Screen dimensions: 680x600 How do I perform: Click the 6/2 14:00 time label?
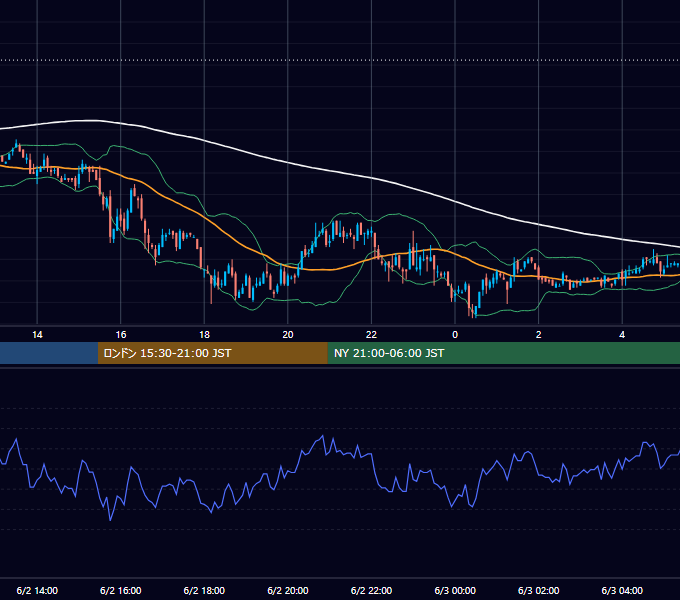coord(37,590)
